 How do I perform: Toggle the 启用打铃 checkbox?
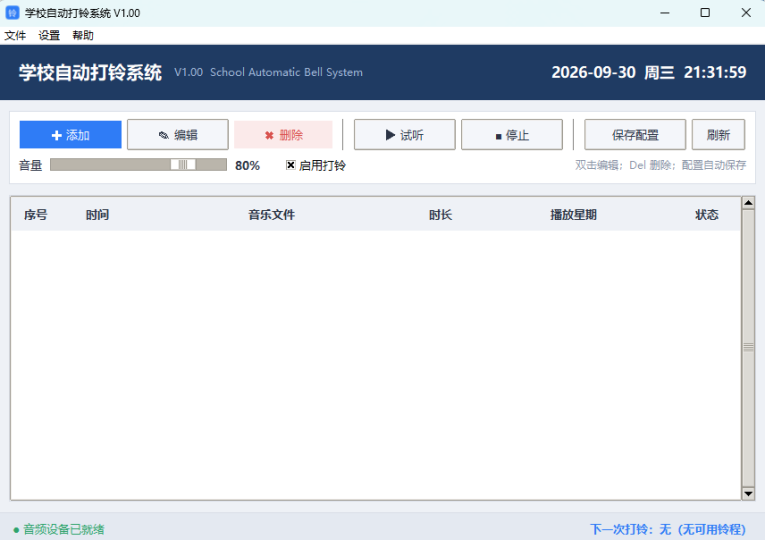tap(291, 165)
